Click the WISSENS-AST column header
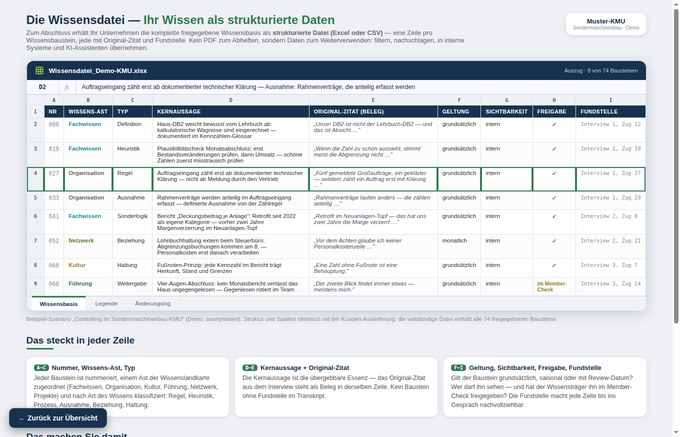Image resolution: width=680 pixels, height=437 pixels. (88, 111)
